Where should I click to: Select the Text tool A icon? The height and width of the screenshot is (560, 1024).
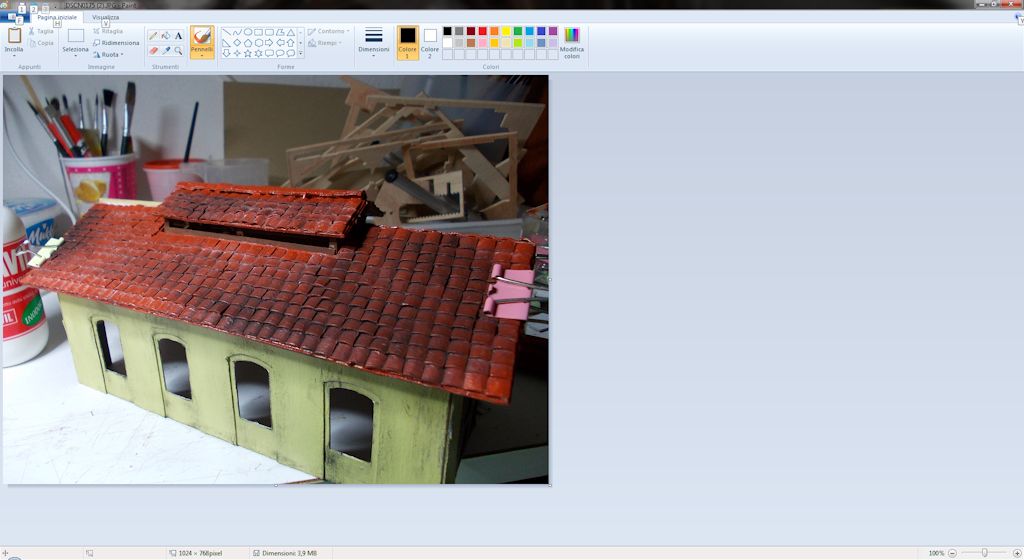[x=178, y=36]
